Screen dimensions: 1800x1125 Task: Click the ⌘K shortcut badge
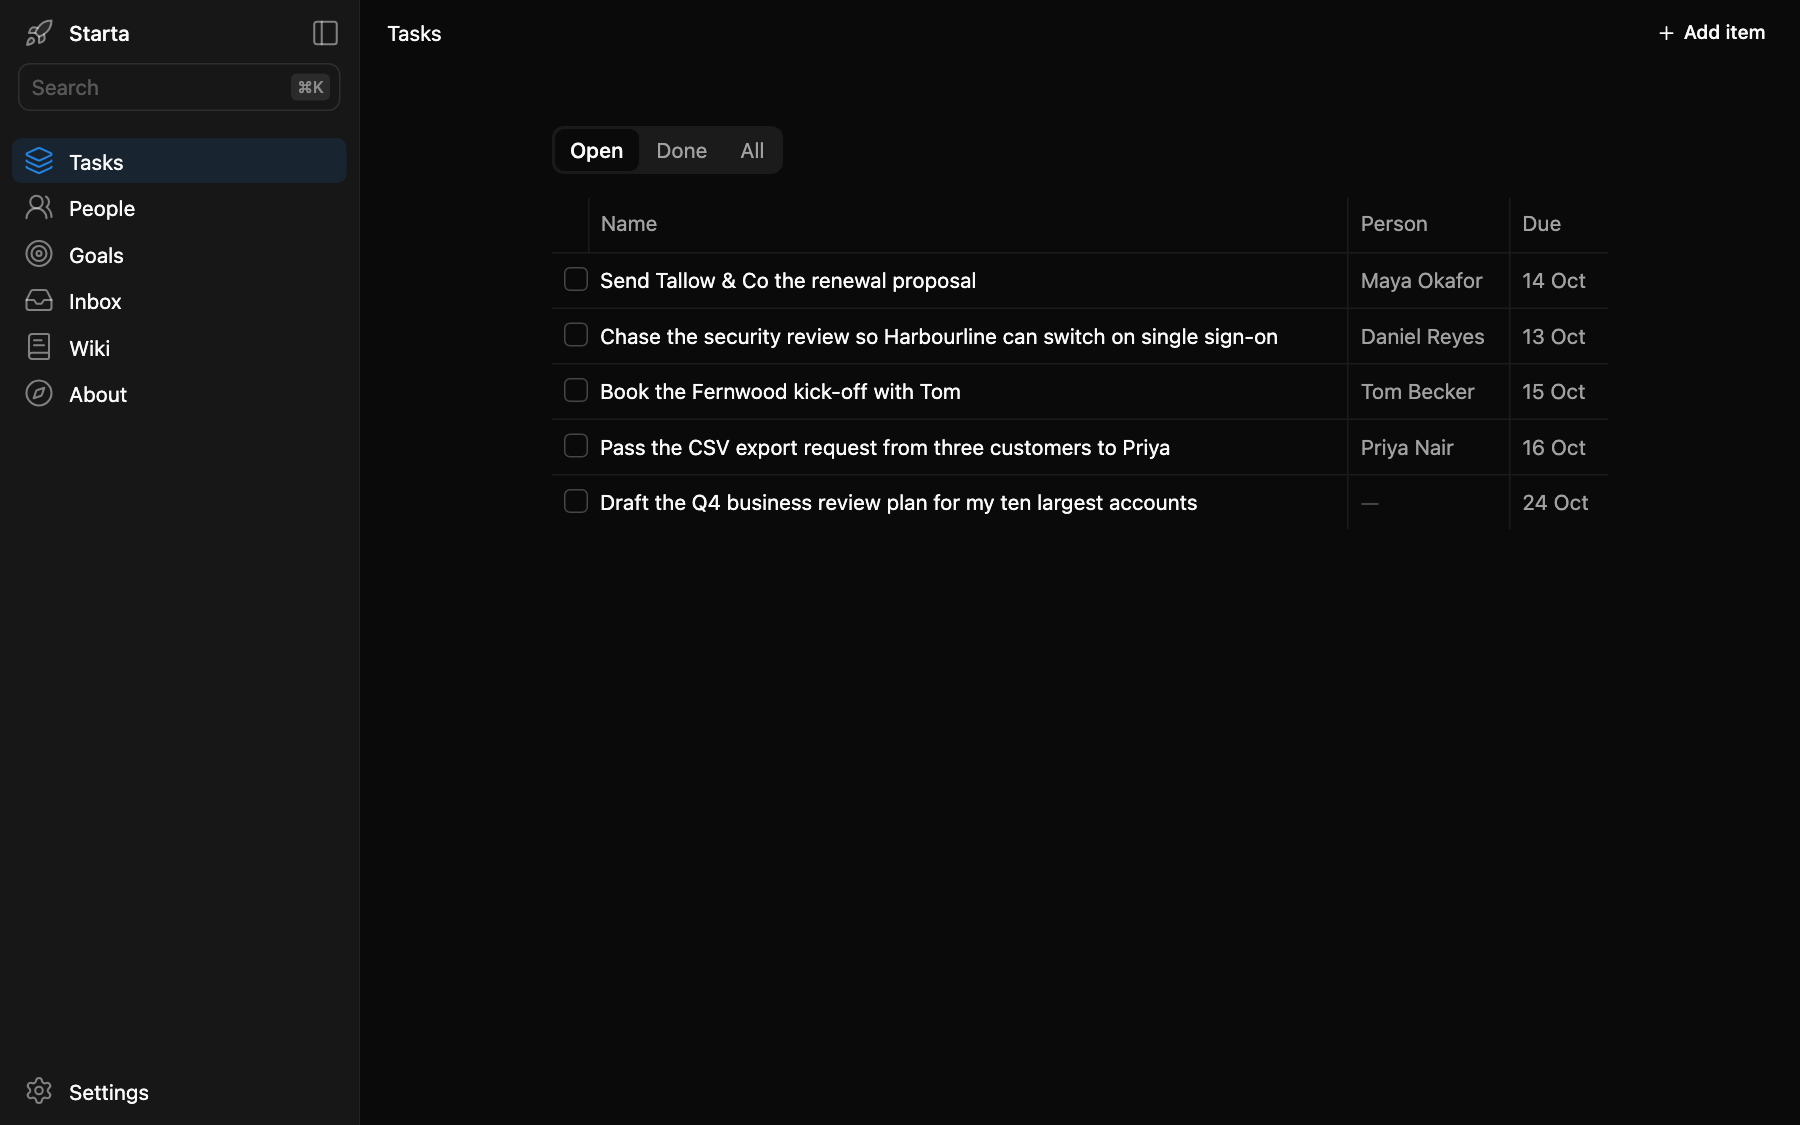click(x=311, y=87)
